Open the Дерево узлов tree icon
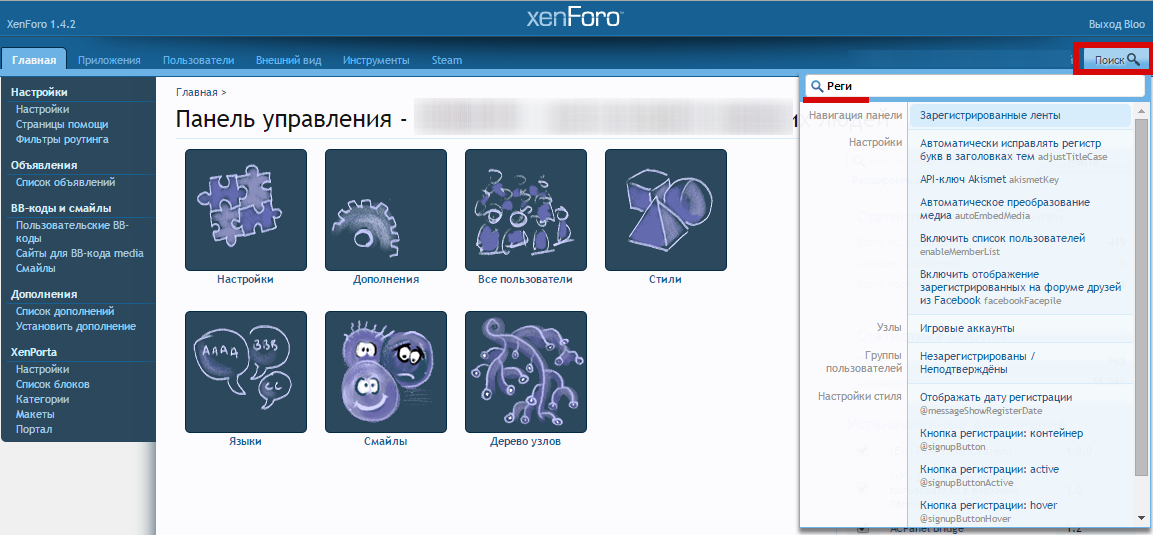 coord(526,372)
